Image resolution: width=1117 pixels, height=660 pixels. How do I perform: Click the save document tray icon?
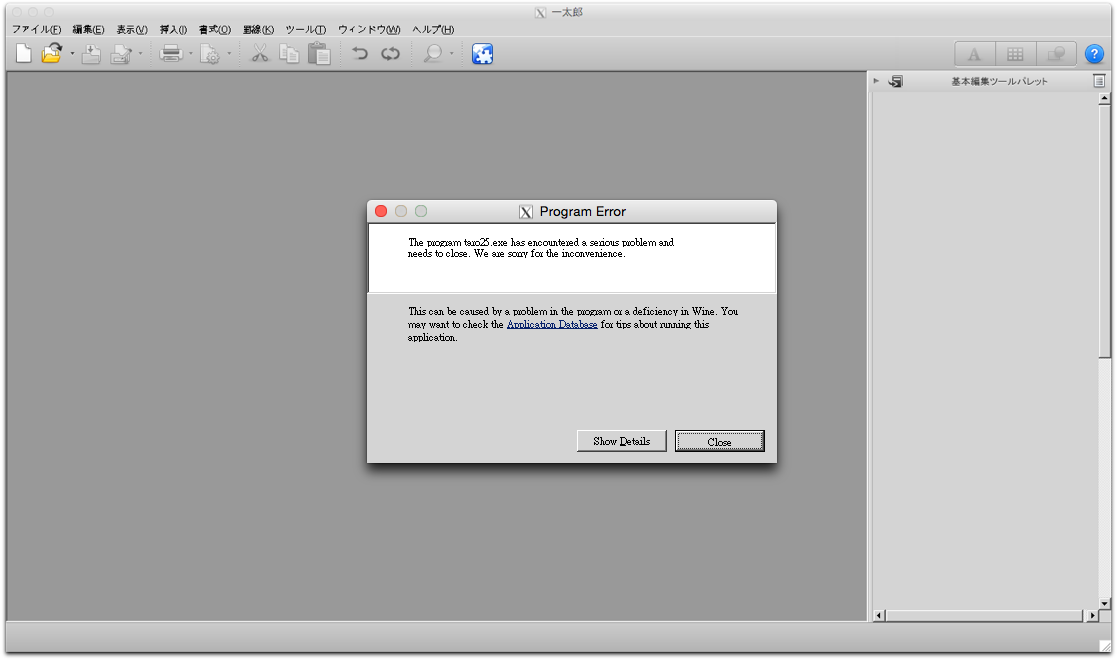coord(91,53)
